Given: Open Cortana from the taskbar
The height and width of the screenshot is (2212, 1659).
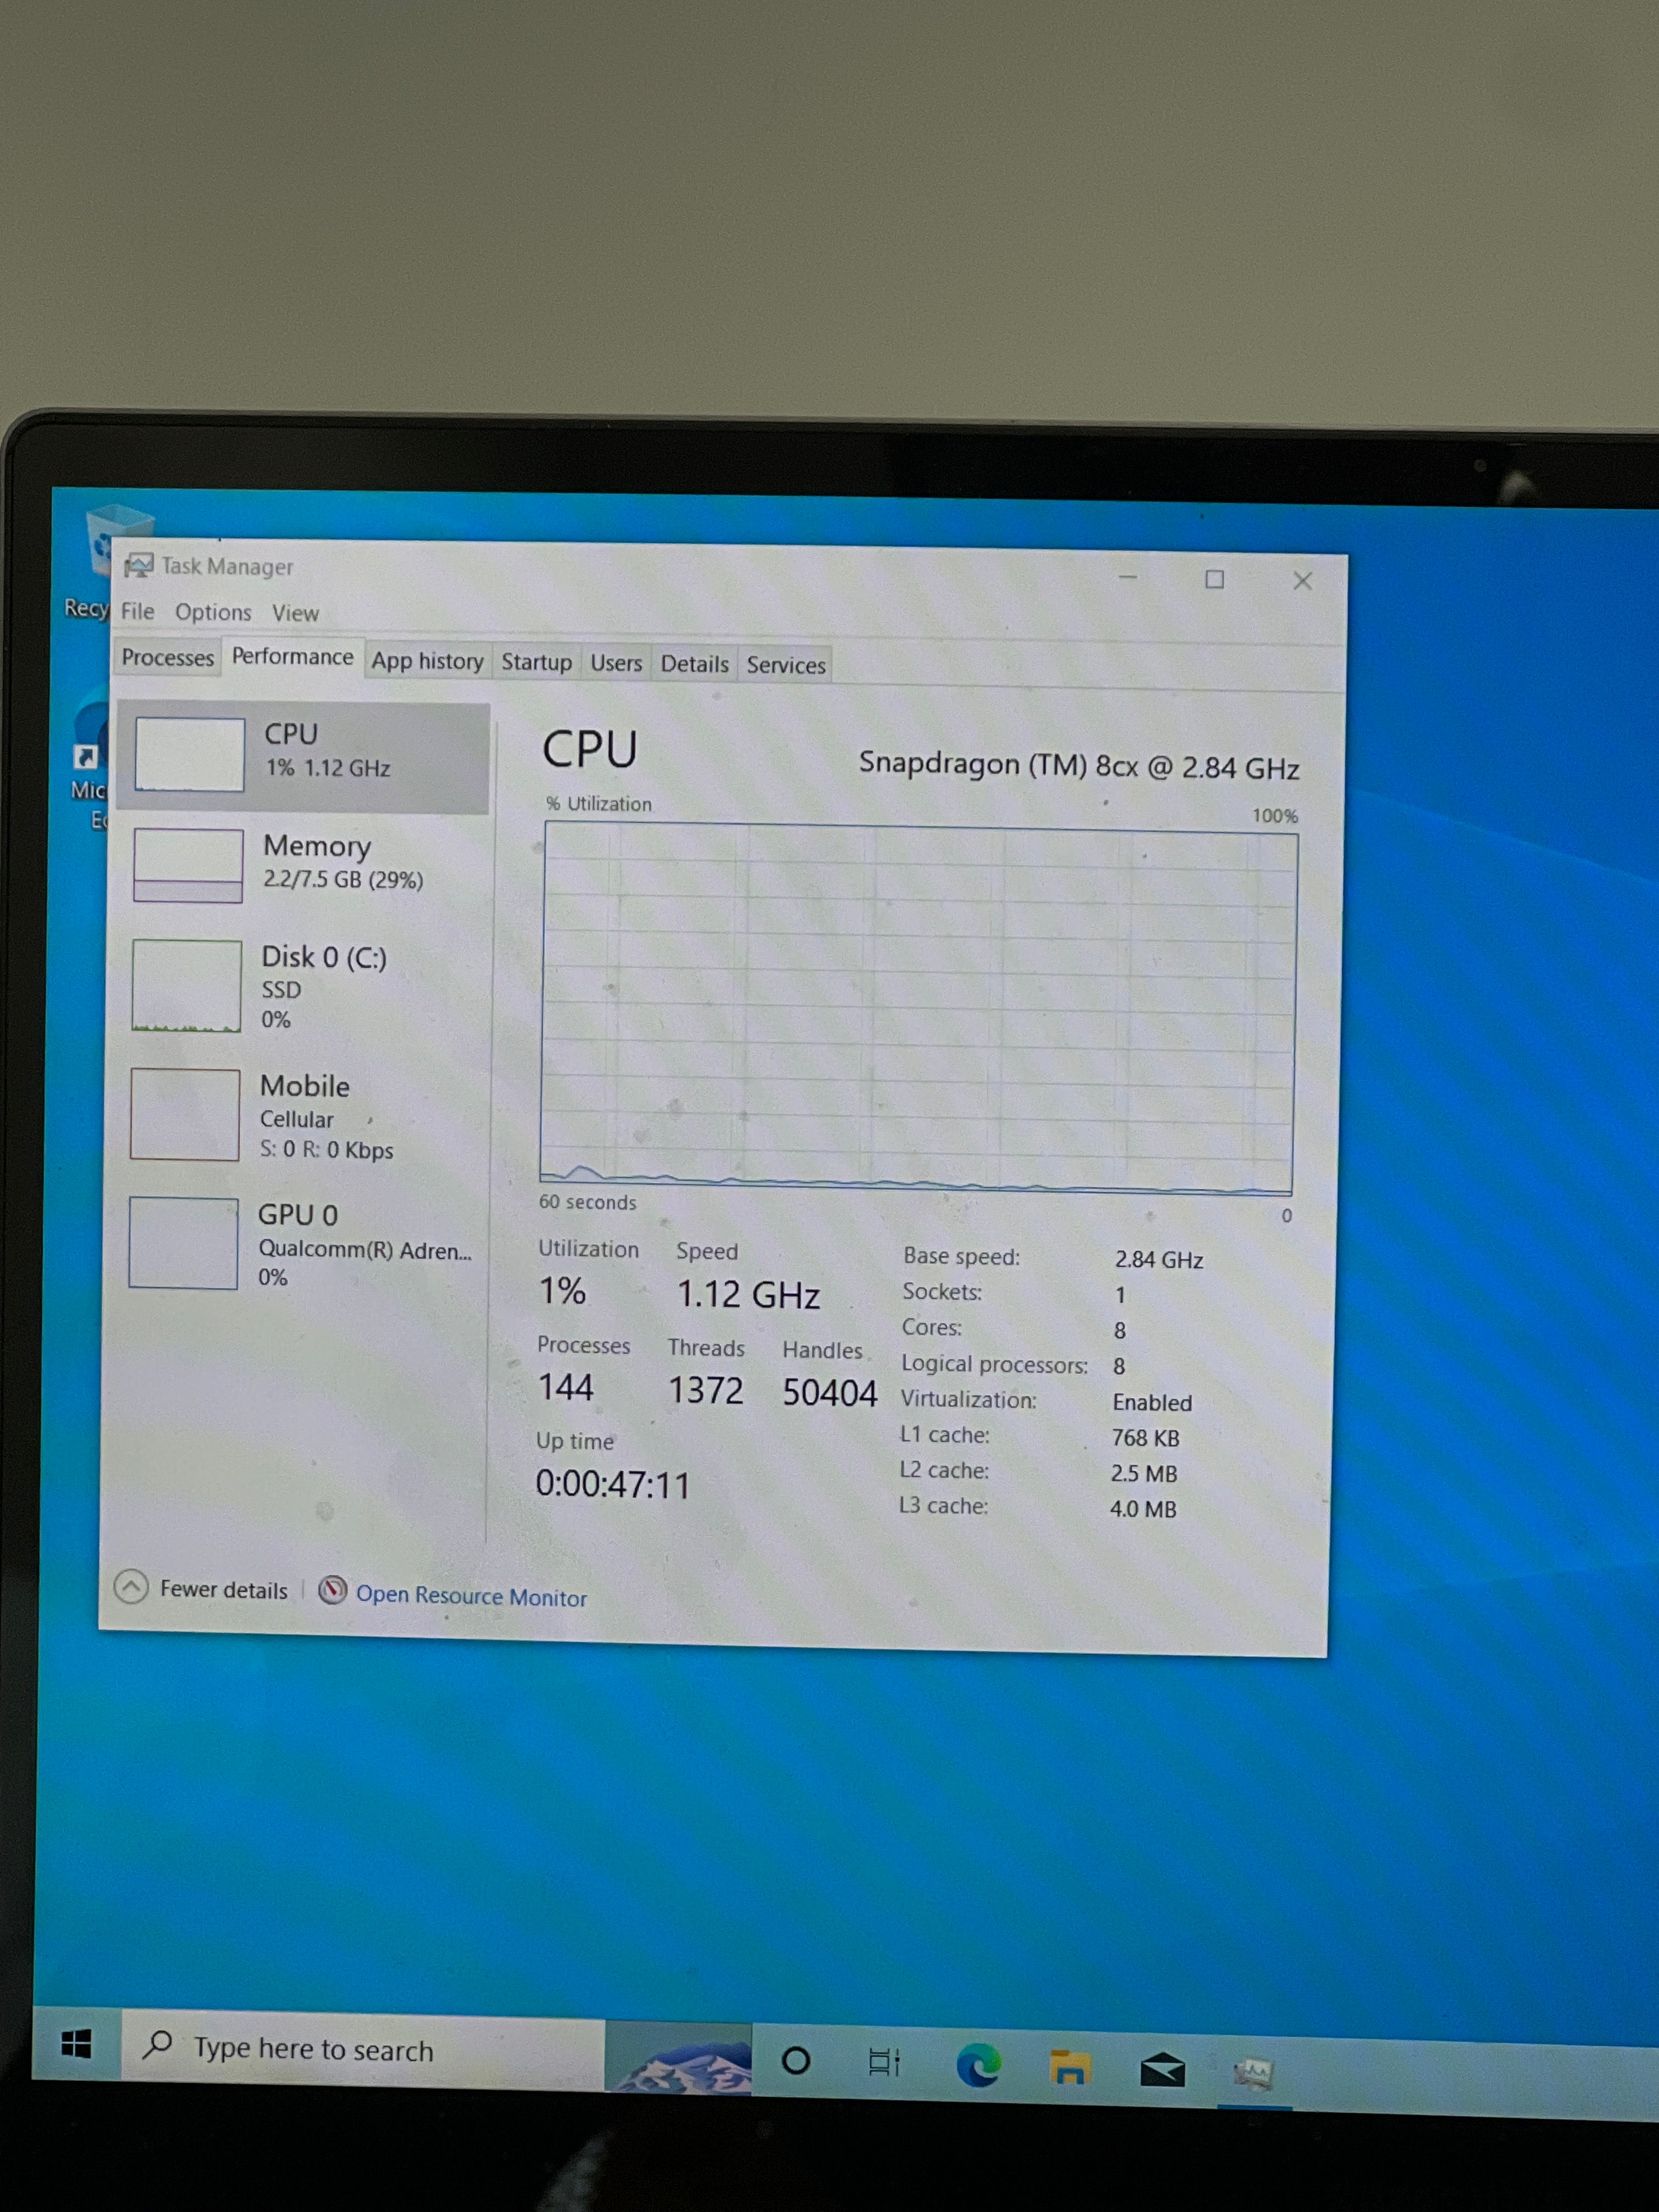Looking at the screenshot, I should (796, 2060).
